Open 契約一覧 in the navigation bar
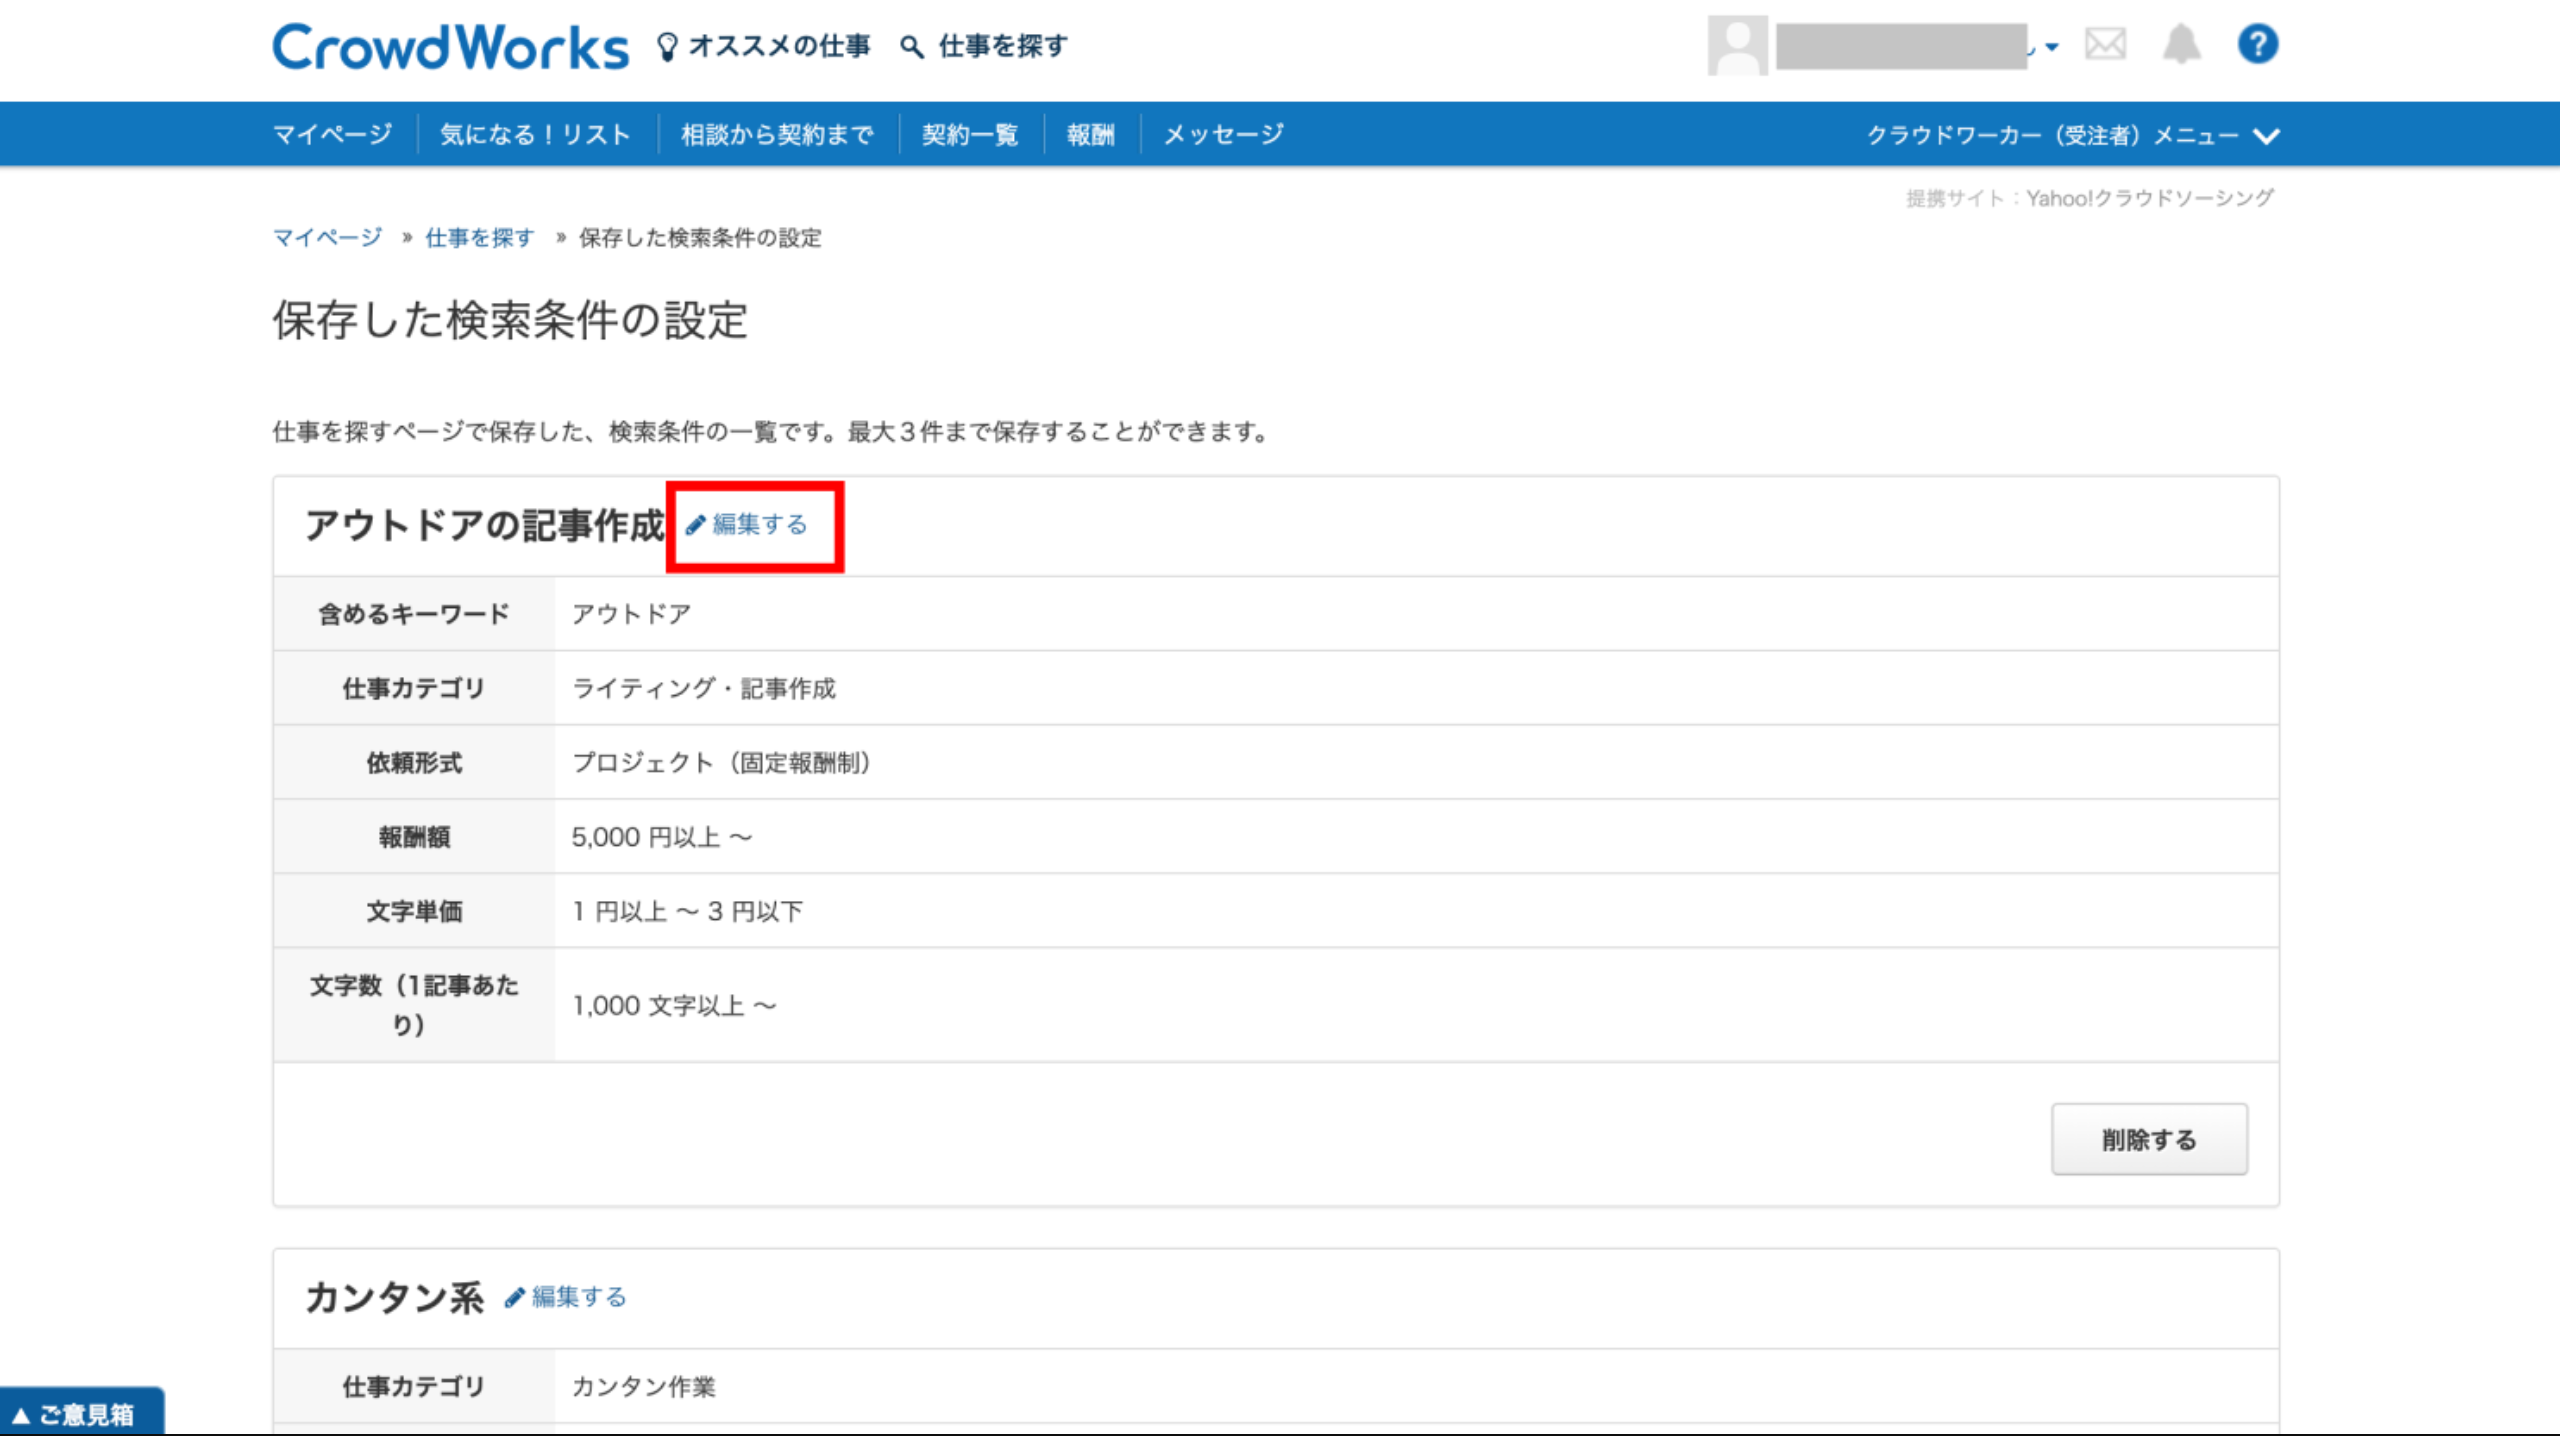Image resolution: width=2560 pixels, height=1436 pixels. click(x=969, y=134)
